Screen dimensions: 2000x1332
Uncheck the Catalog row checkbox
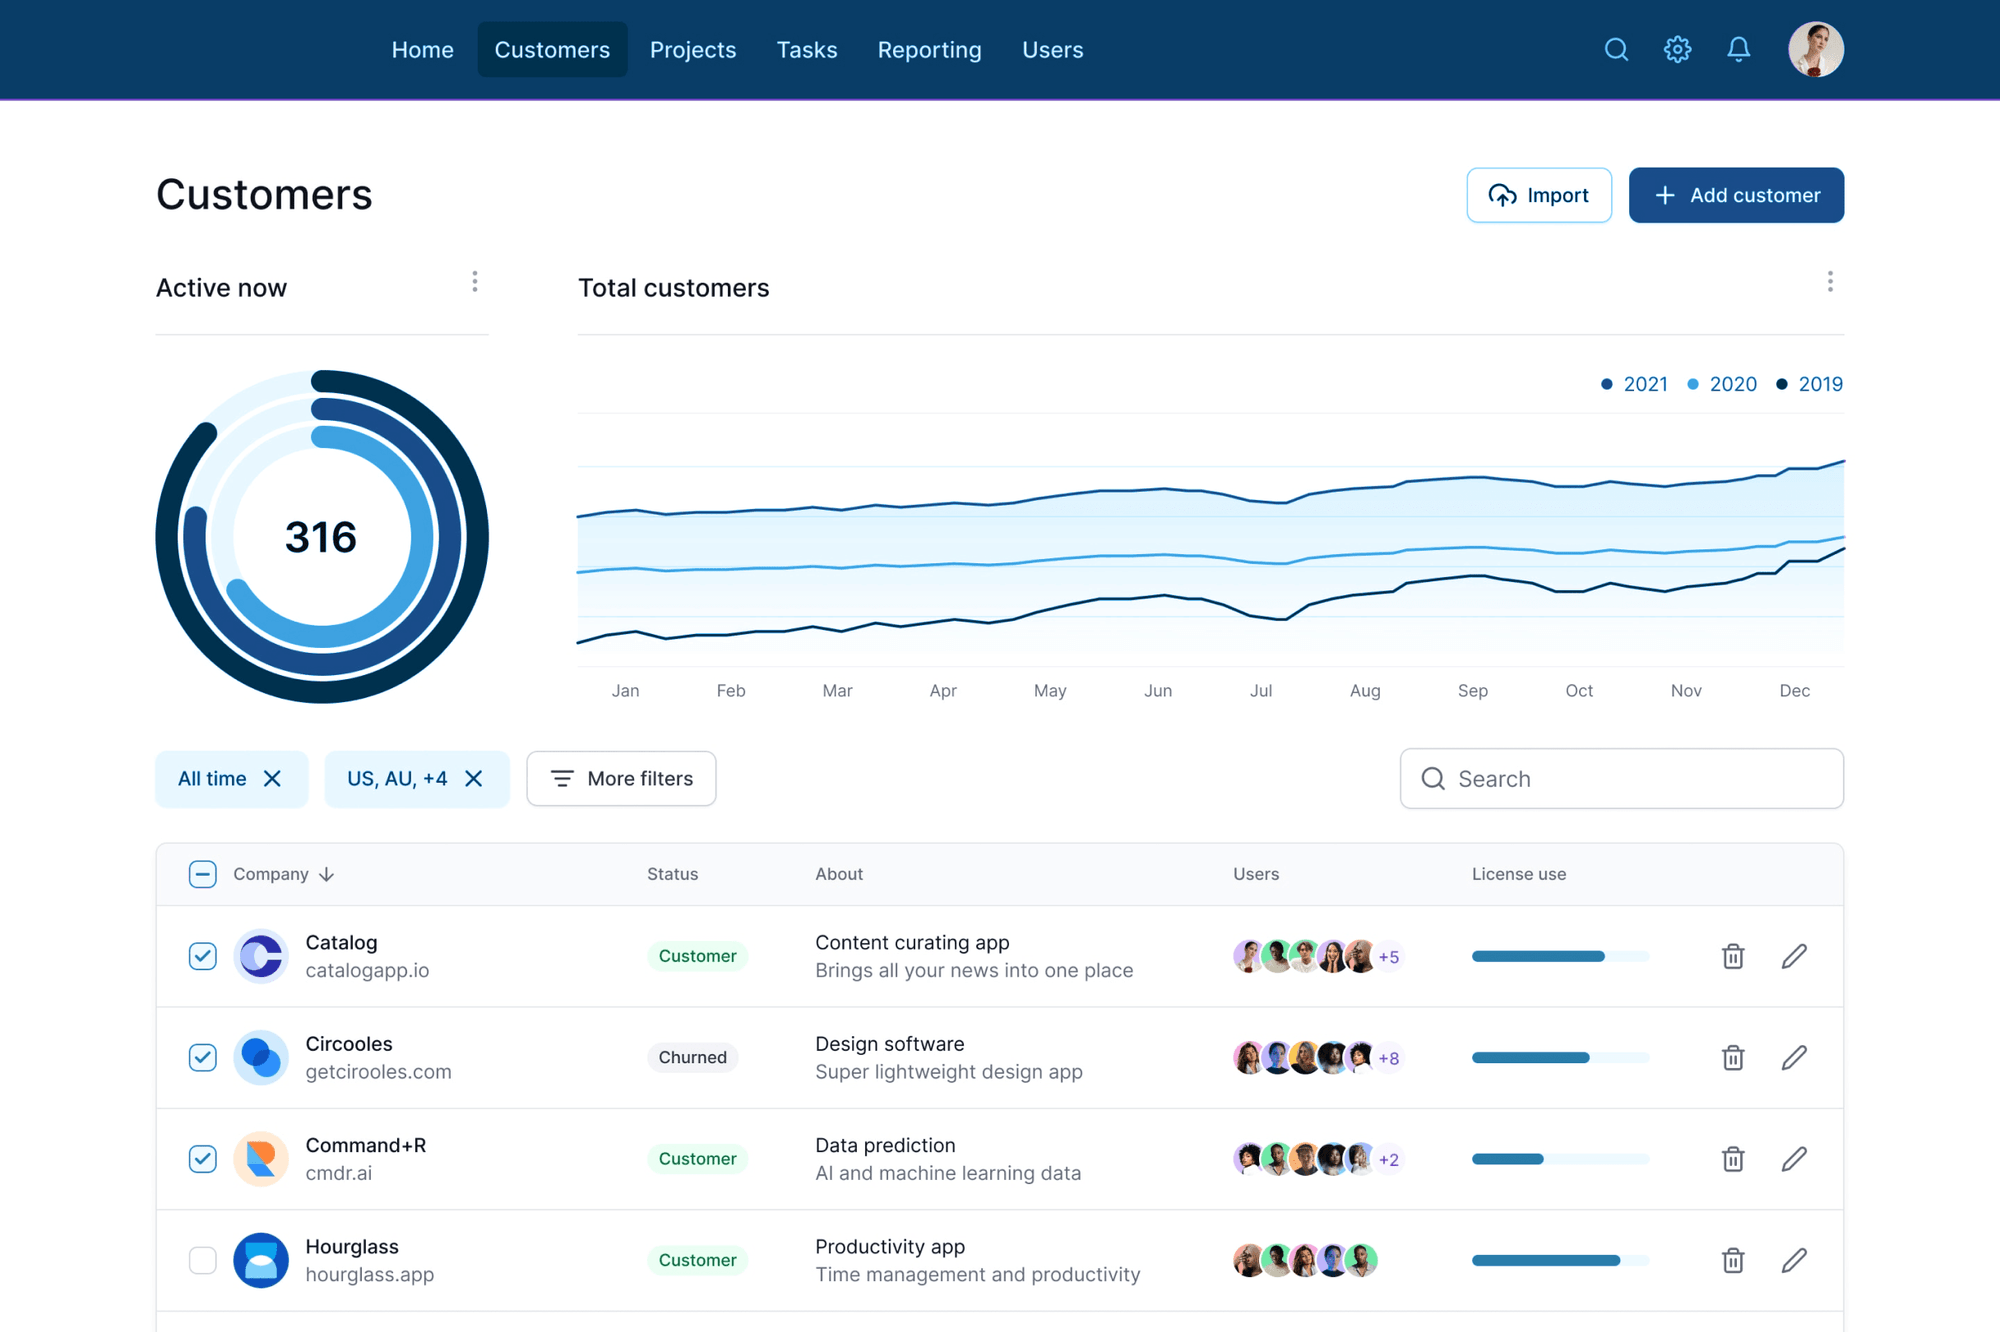pyautogui.click(x=203, y=956)
